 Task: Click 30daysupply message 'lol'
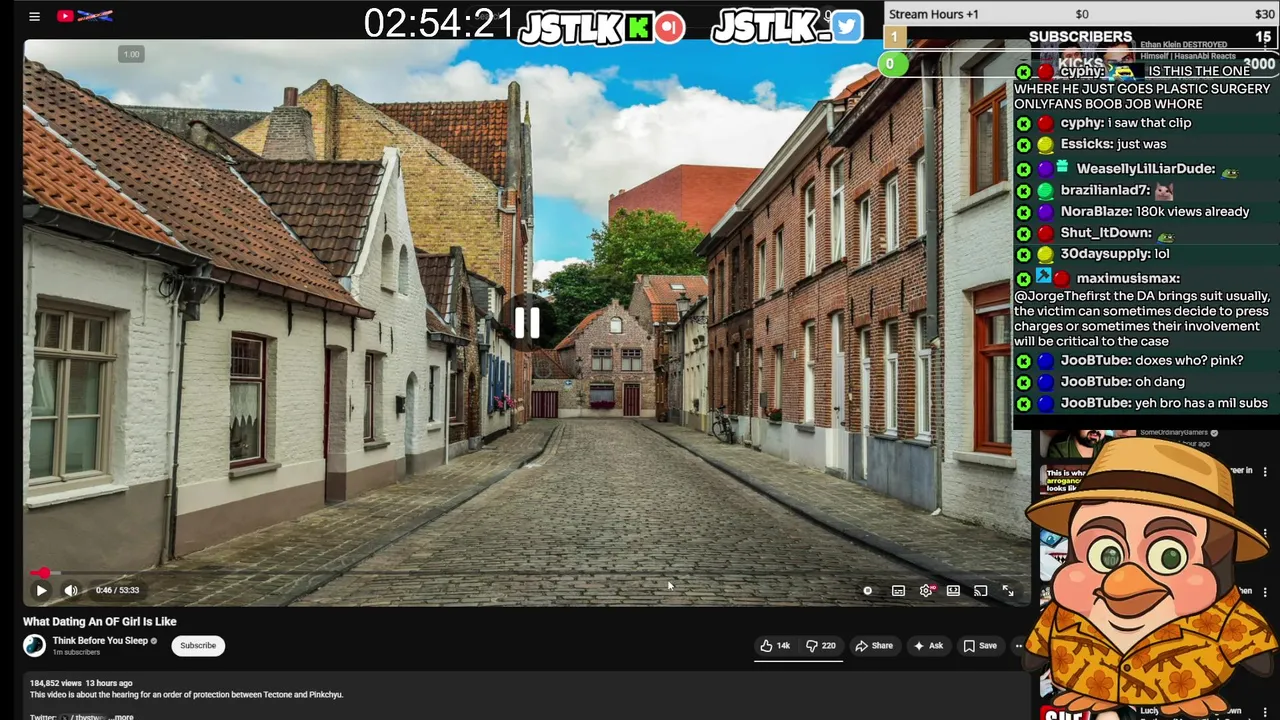pos(1161,254)
